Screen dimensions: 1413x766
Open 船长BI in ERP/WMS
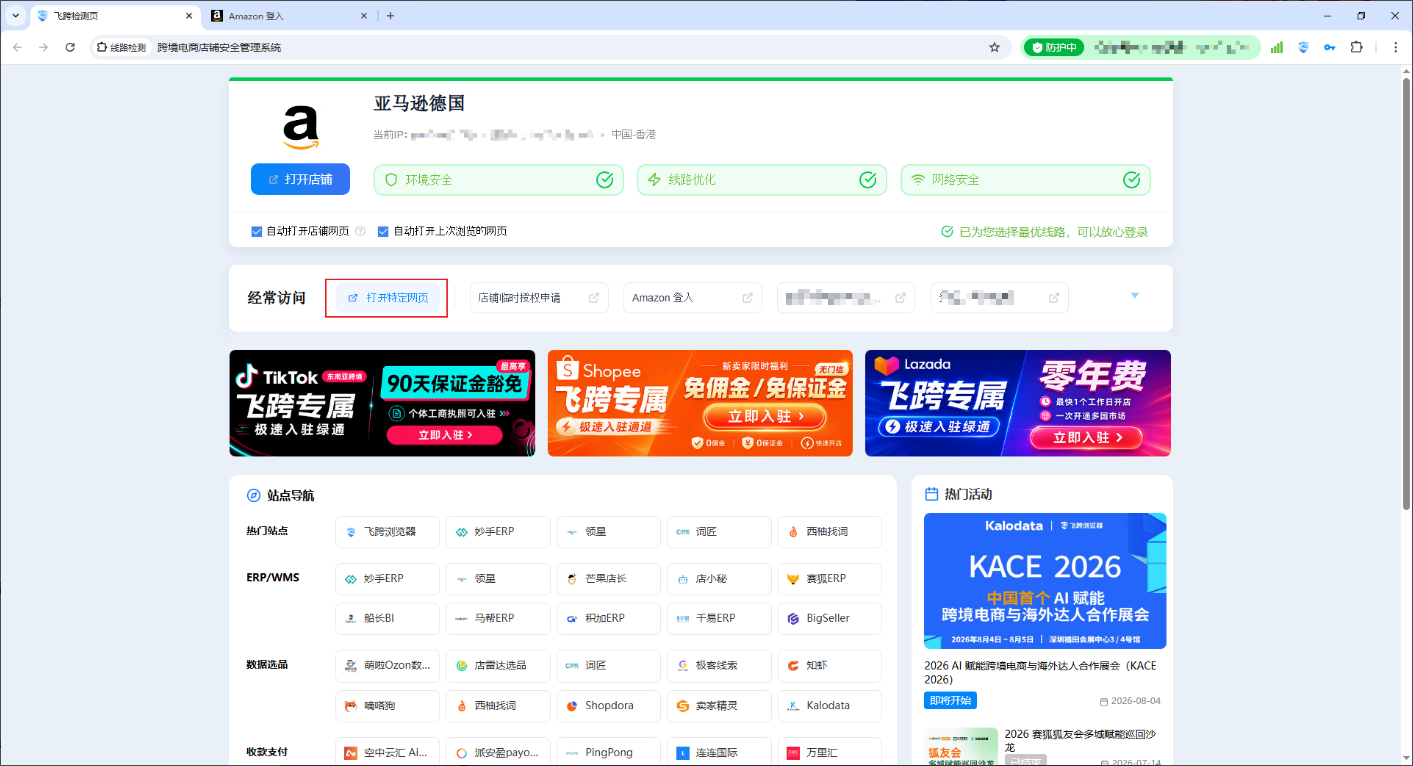[x=387, y=618]
